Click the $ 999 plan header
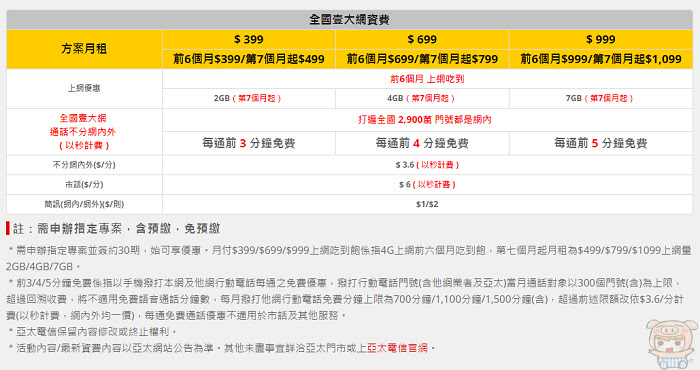The image size is (700, 370). pos(601,39)
